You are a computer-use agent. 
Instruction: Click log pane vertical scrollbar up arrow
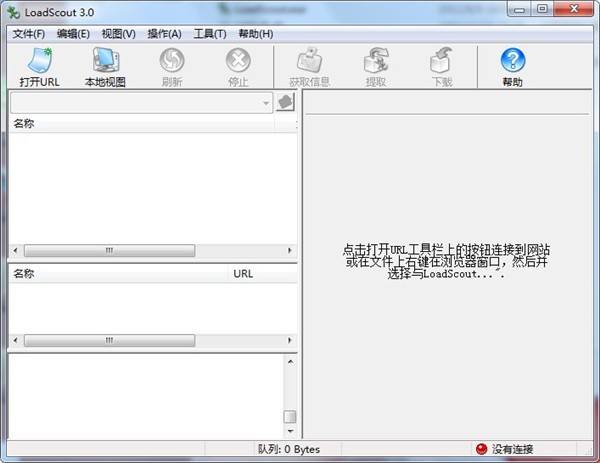point(290,362)
